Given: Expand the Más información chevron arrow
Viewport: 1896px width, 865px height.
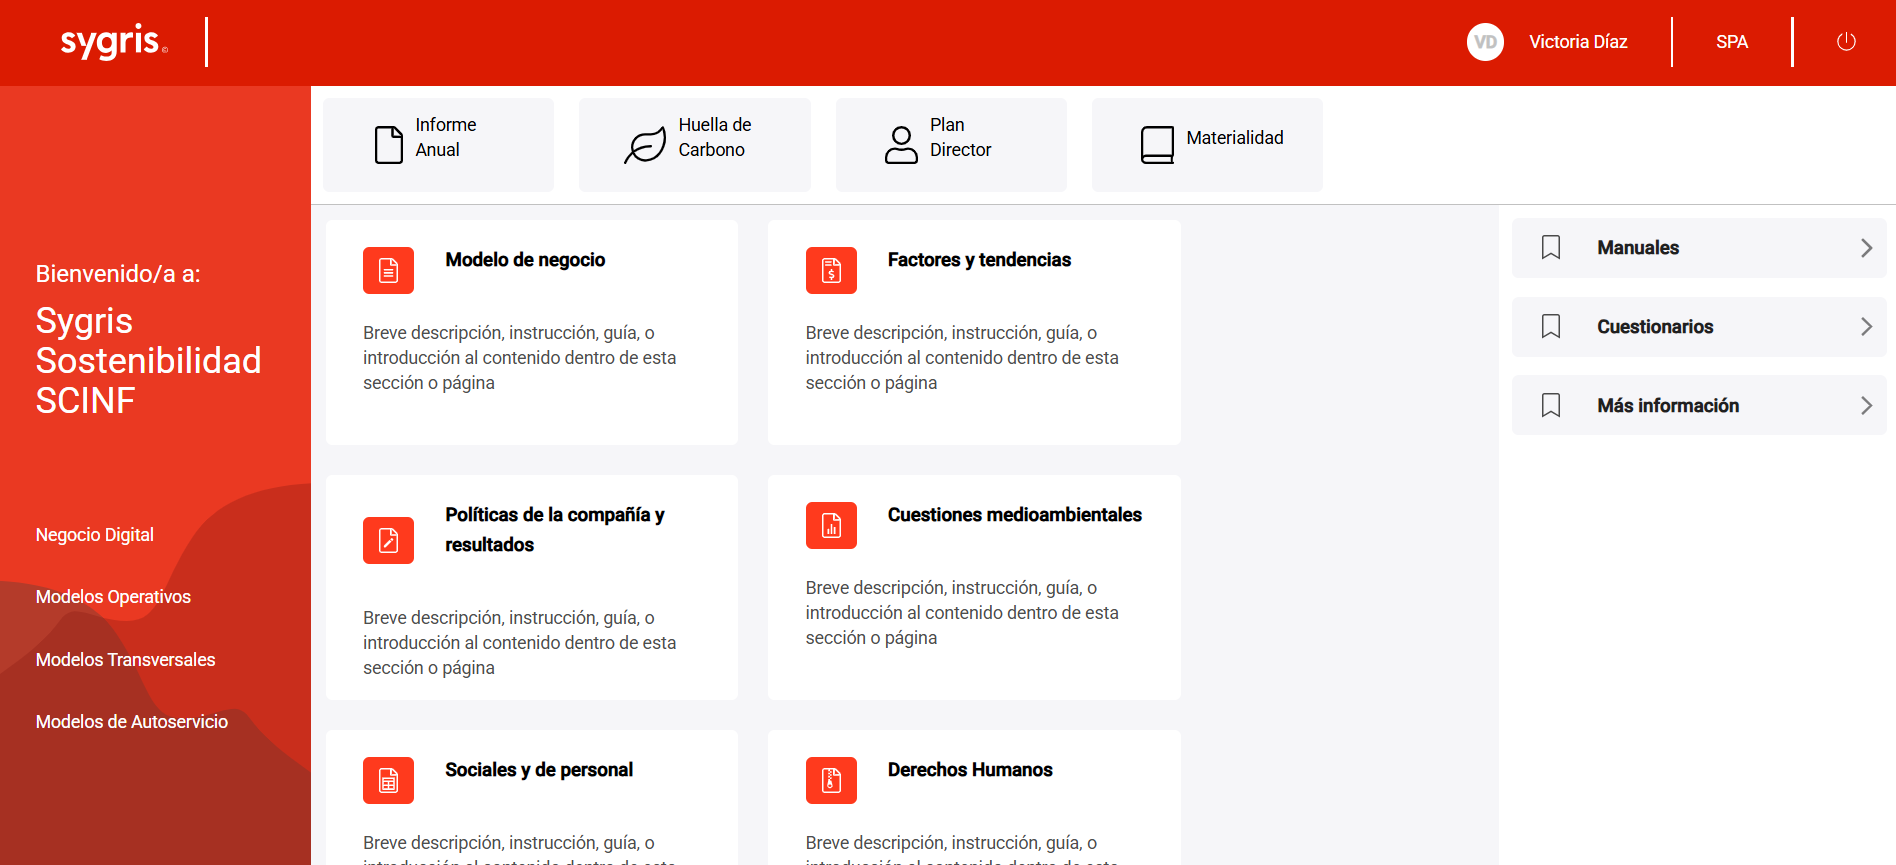Looking at the screenshot, I should coord(1866,405).
